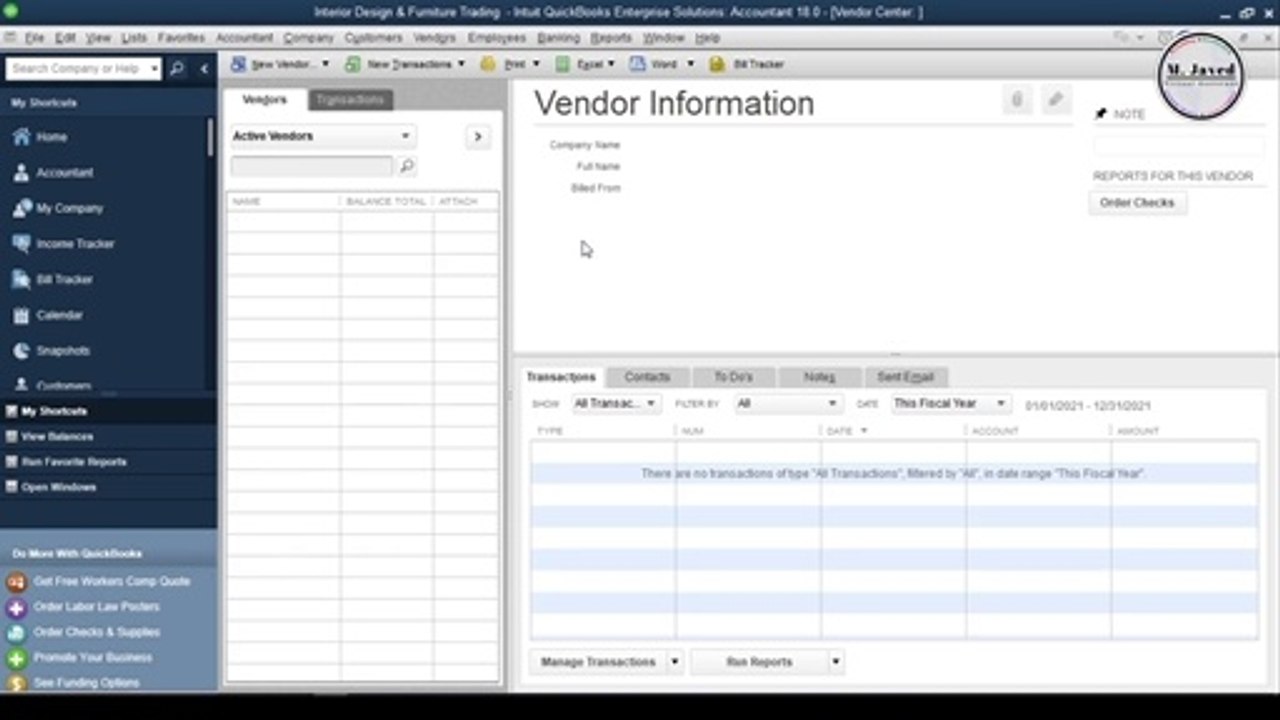
Task: Click the attachment paperclip icon in Vendor Information
Action: pyautogui.click(x=1017, y=99)
